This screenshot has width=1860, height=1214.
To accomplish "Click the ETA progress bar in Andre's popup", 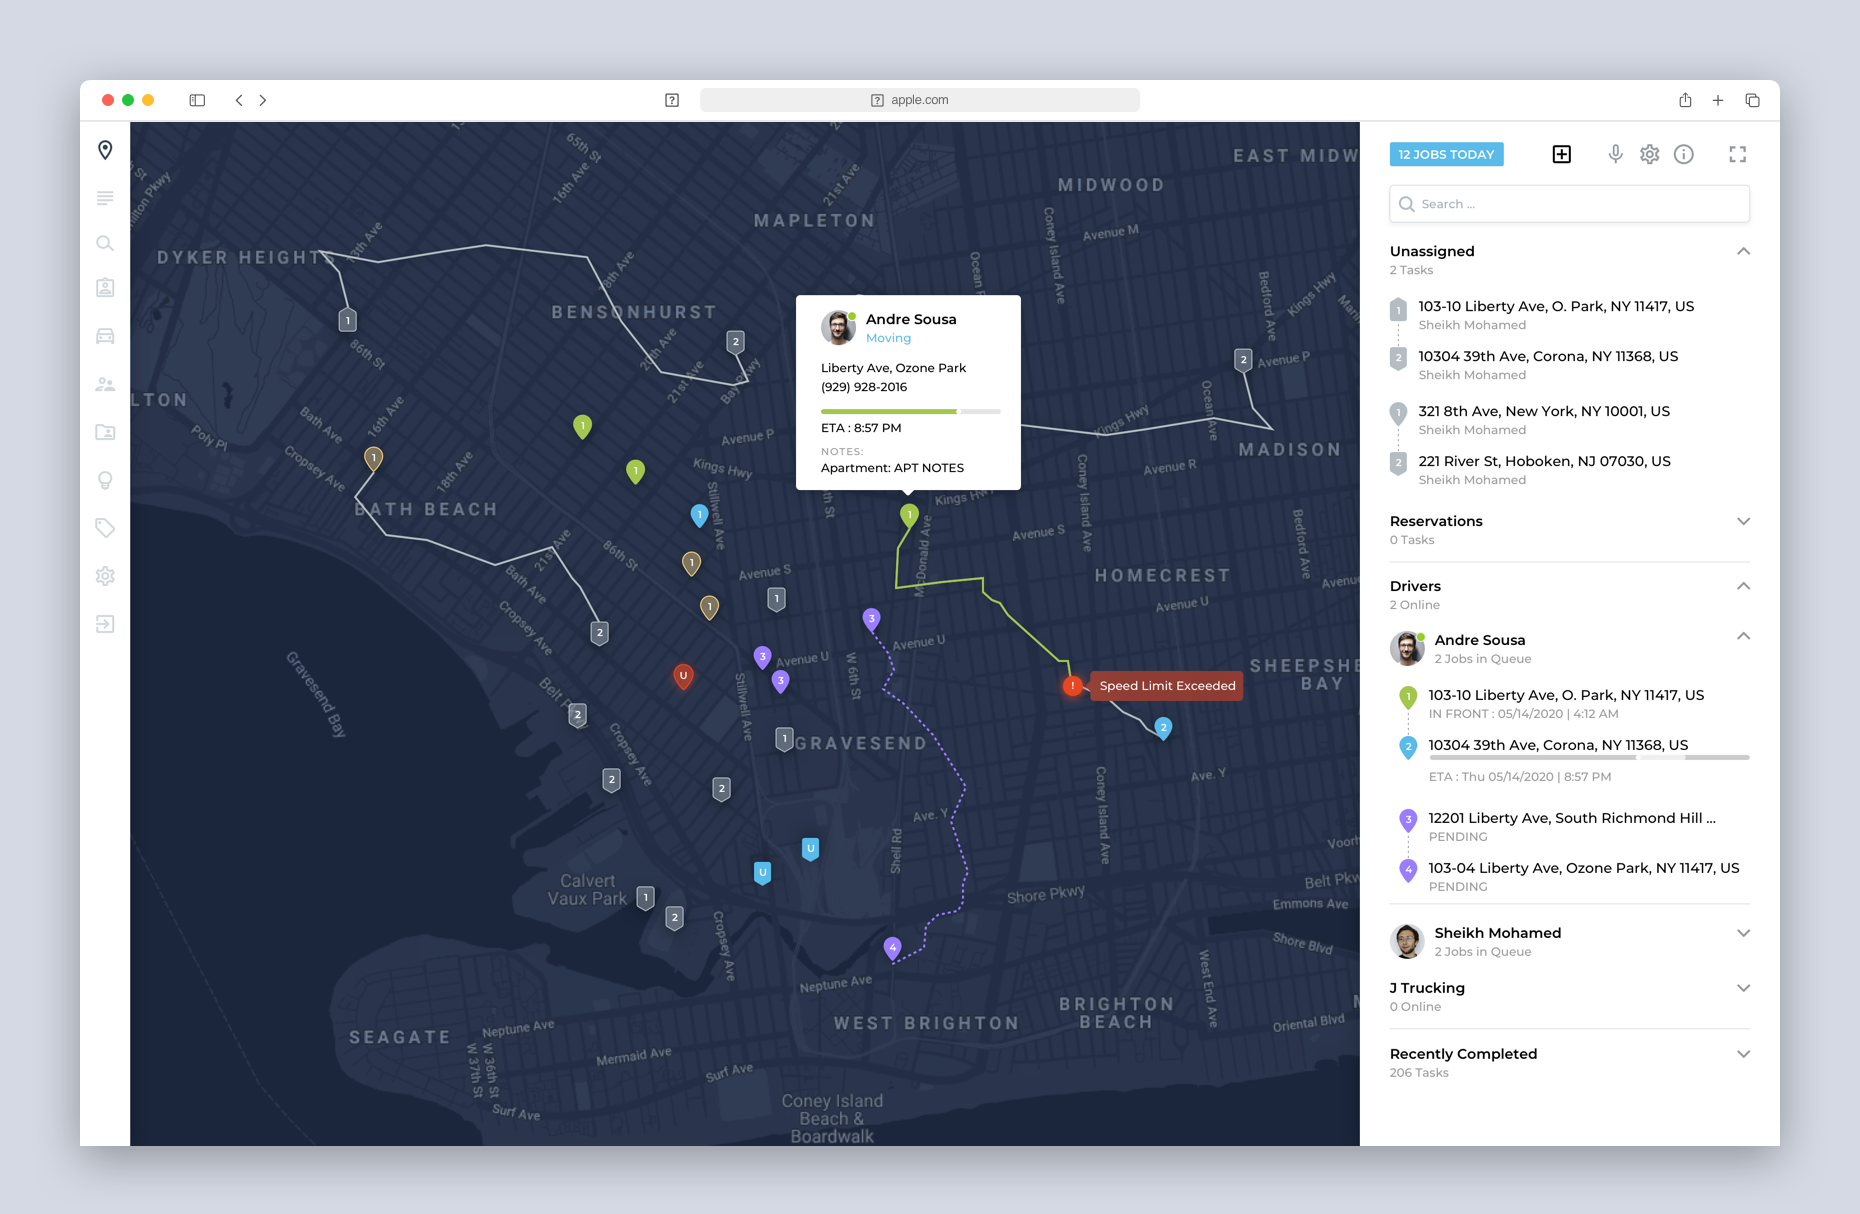I will click(910, 411).
